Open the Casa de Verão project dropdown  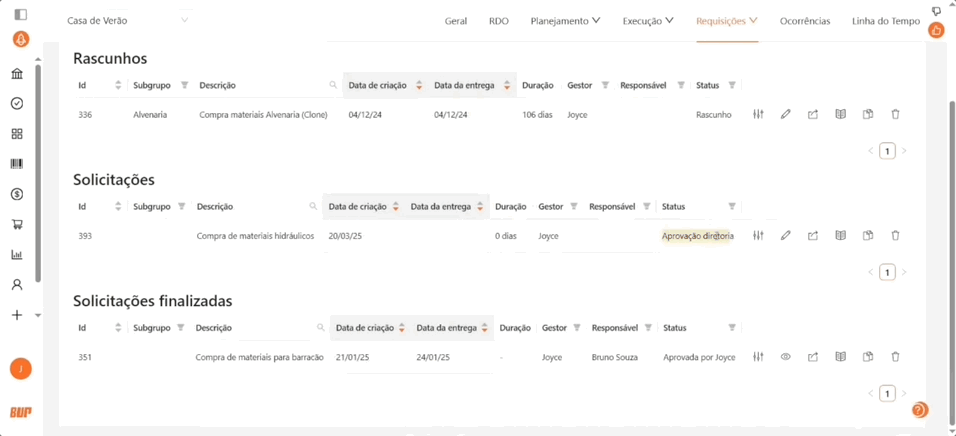(127, 21)
